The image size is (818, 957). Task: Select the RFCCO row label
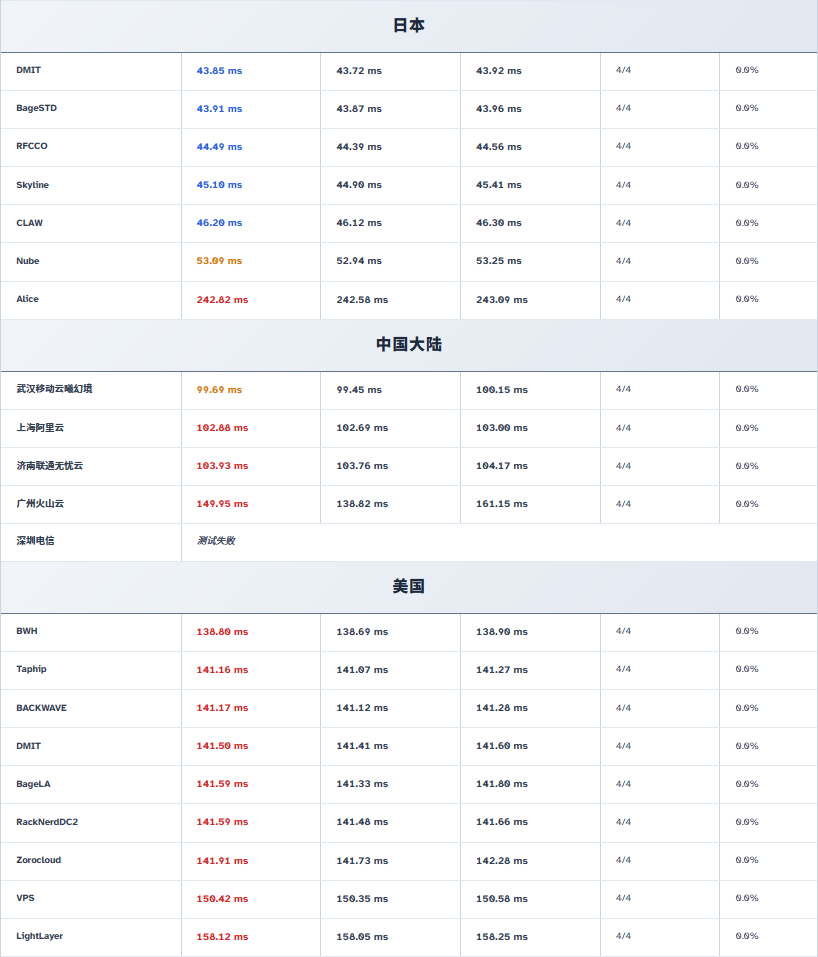click(x=32, y=146)
